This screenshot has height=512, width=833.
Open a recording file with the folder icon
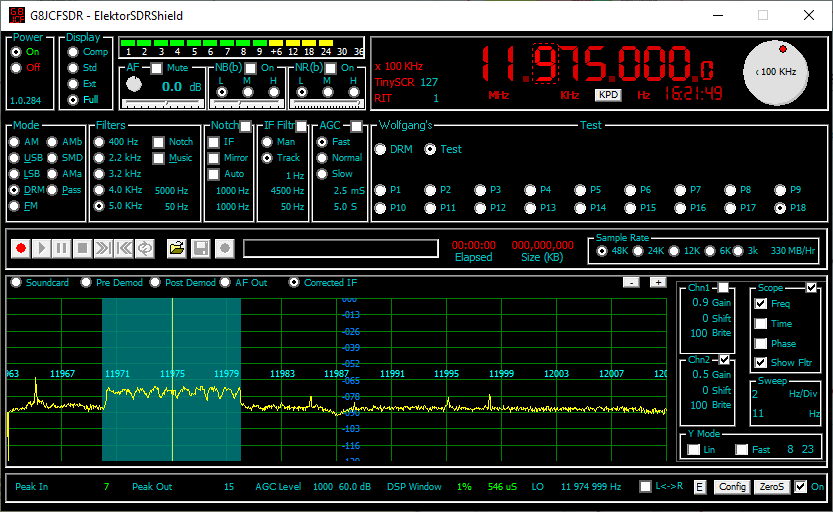pos(177,247)
